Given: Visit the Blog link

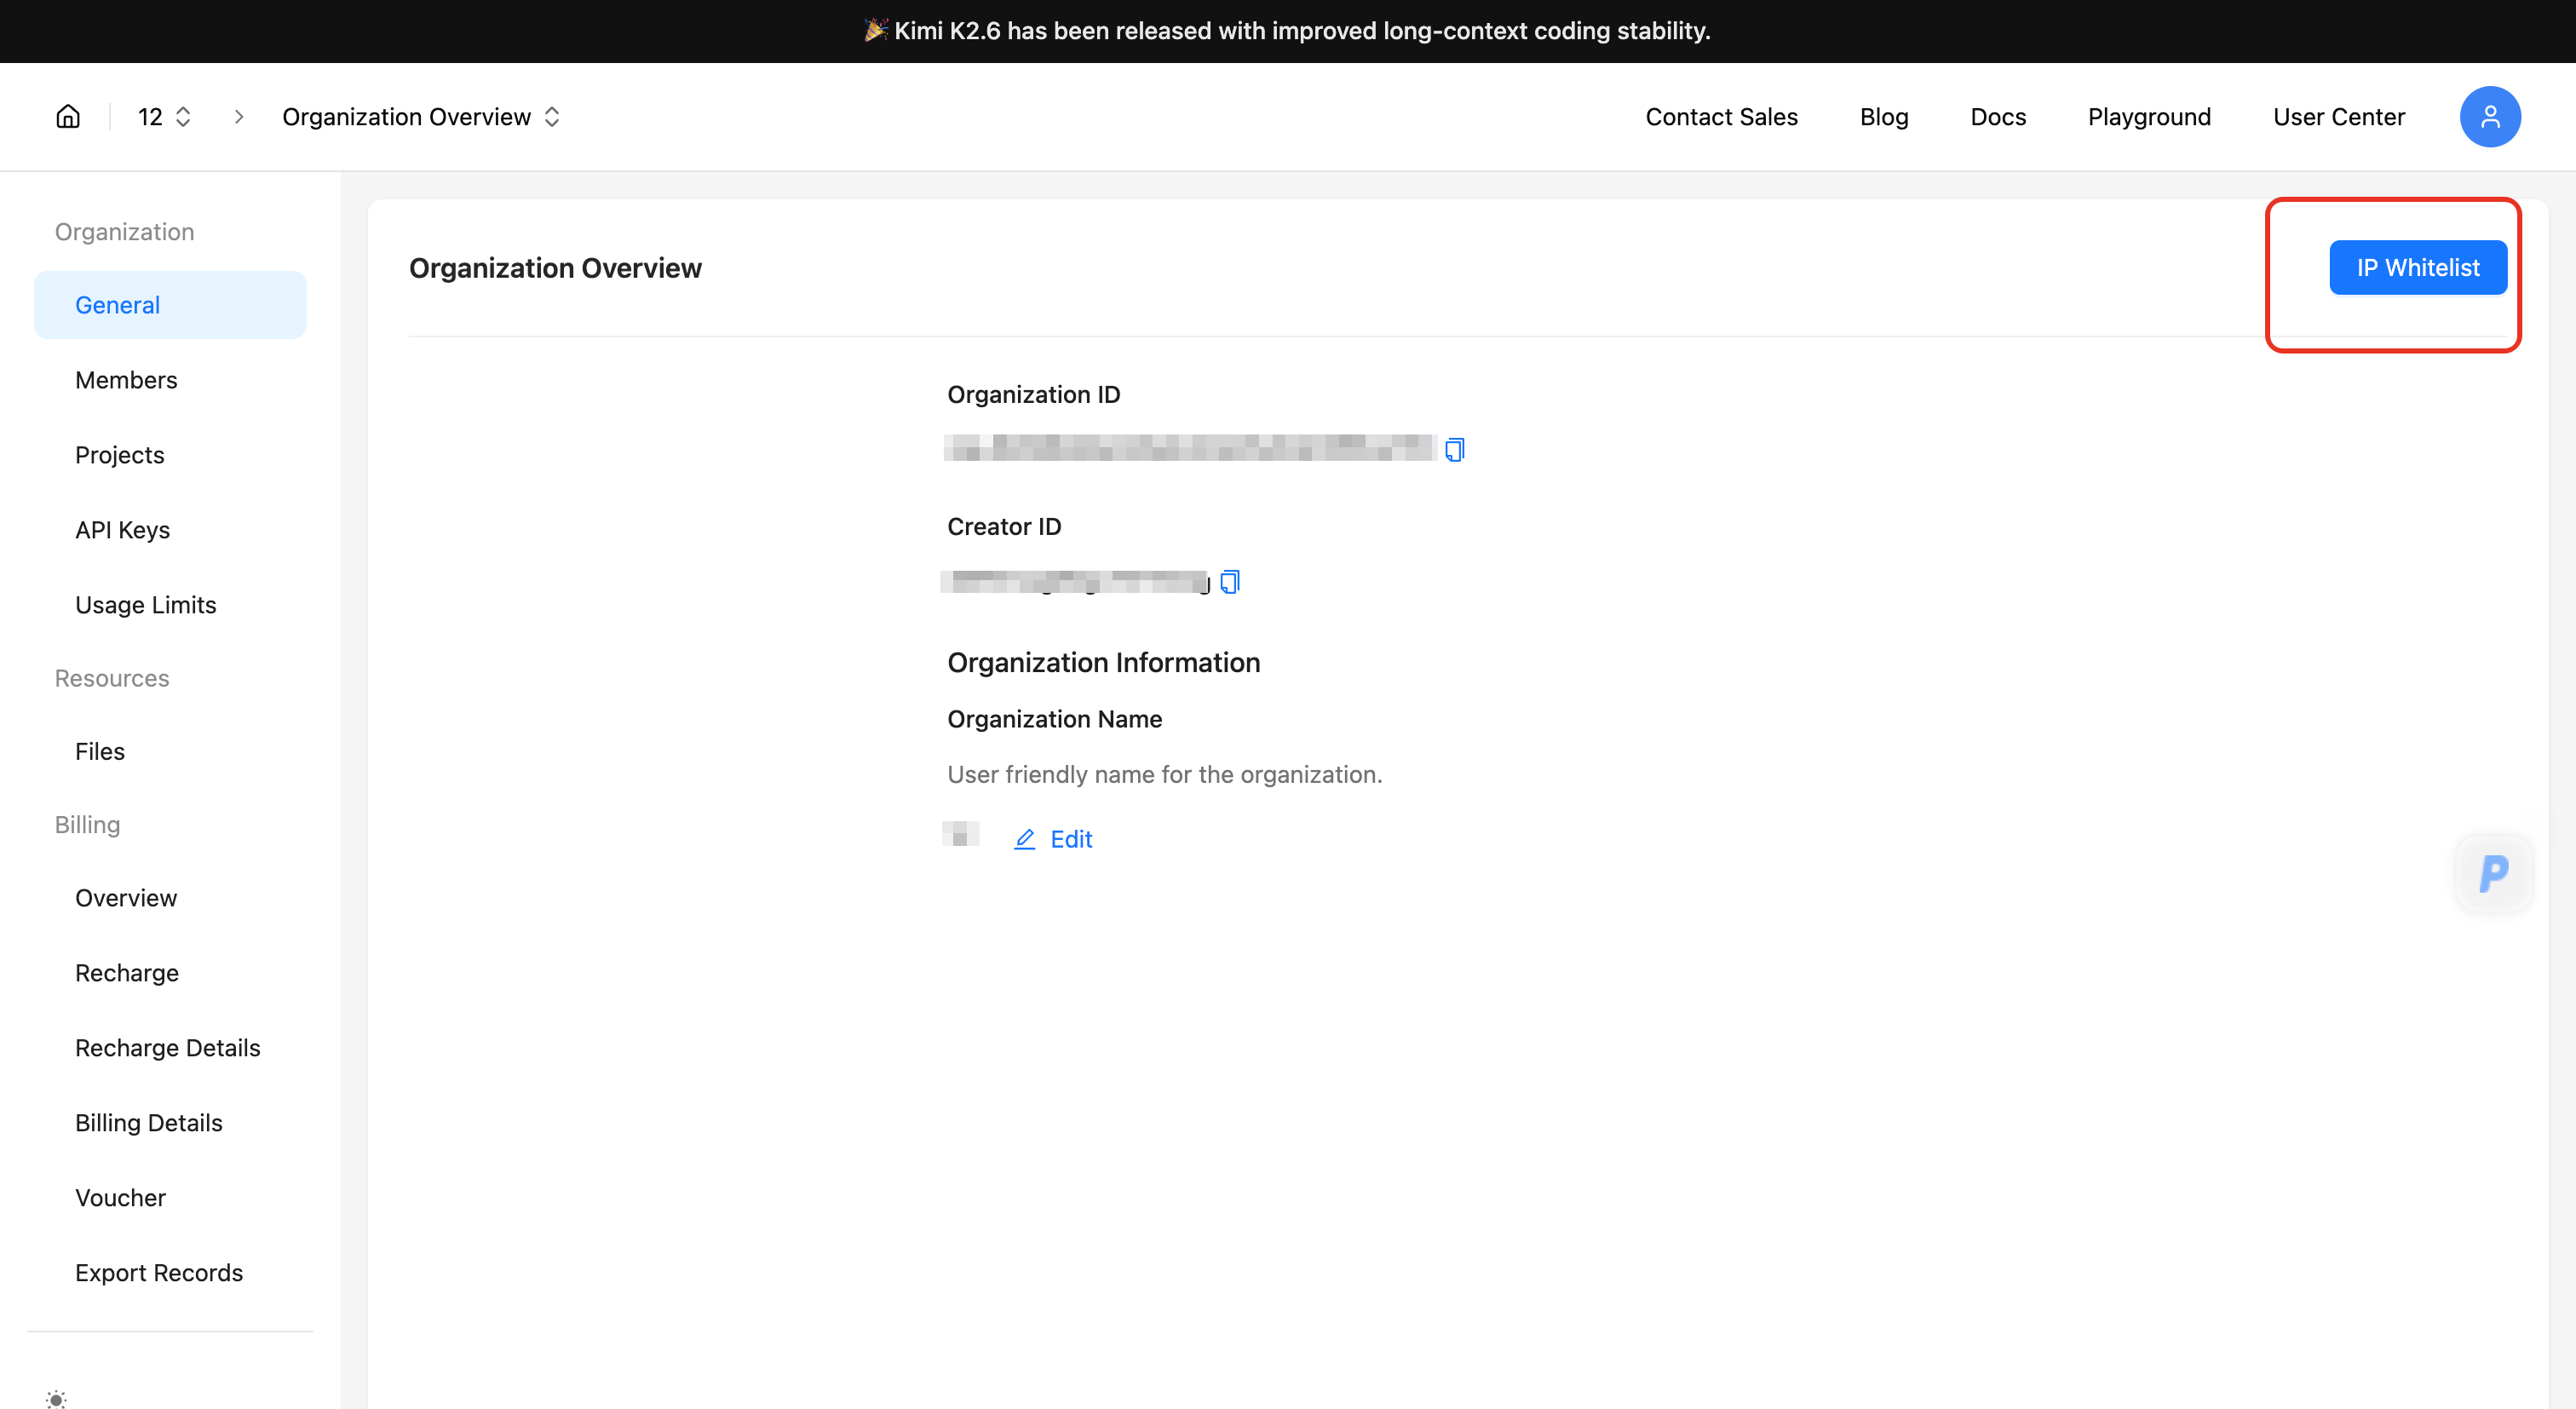Looking at the screenshot, I should click(x=1884, y=117).
